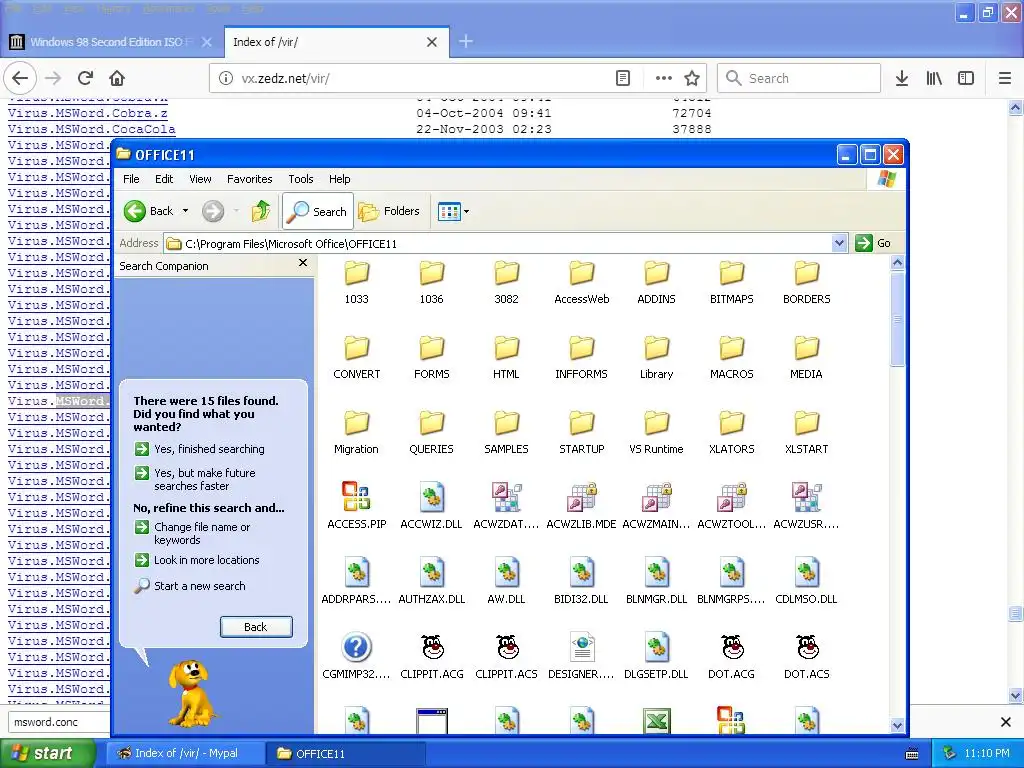This screenshot has height=768, width=1024.
Task: Open a new browser tab
Action: 466,42
